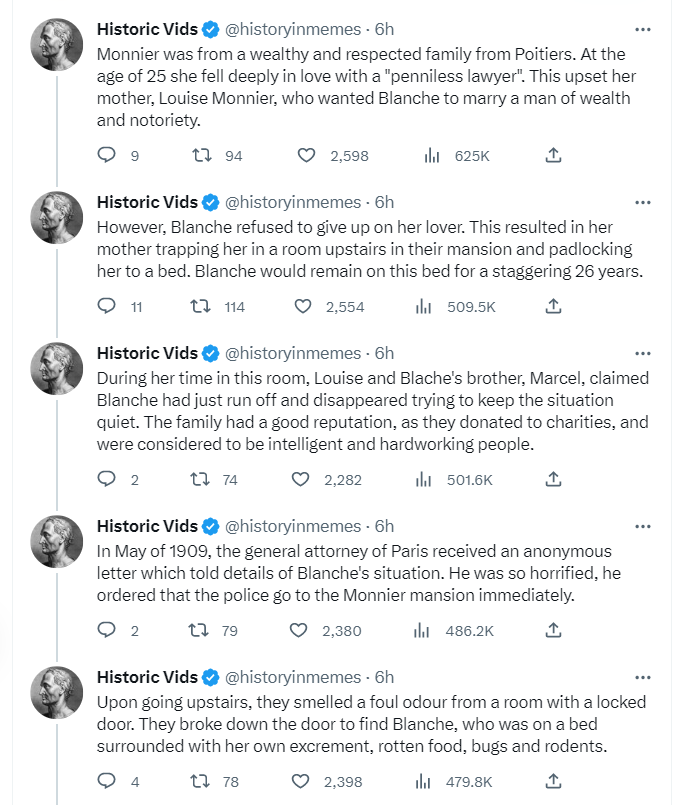Retweet the post with 94 retweets
The width and height of the screenshot is (680, 805).
click(202, 155)
